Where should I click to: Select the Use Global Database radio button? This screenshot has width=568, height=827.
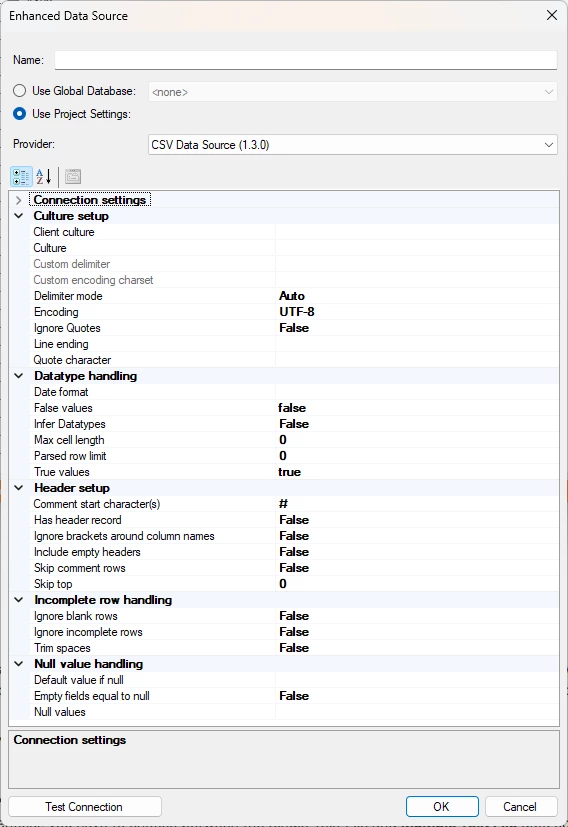(x=20, y=91)
